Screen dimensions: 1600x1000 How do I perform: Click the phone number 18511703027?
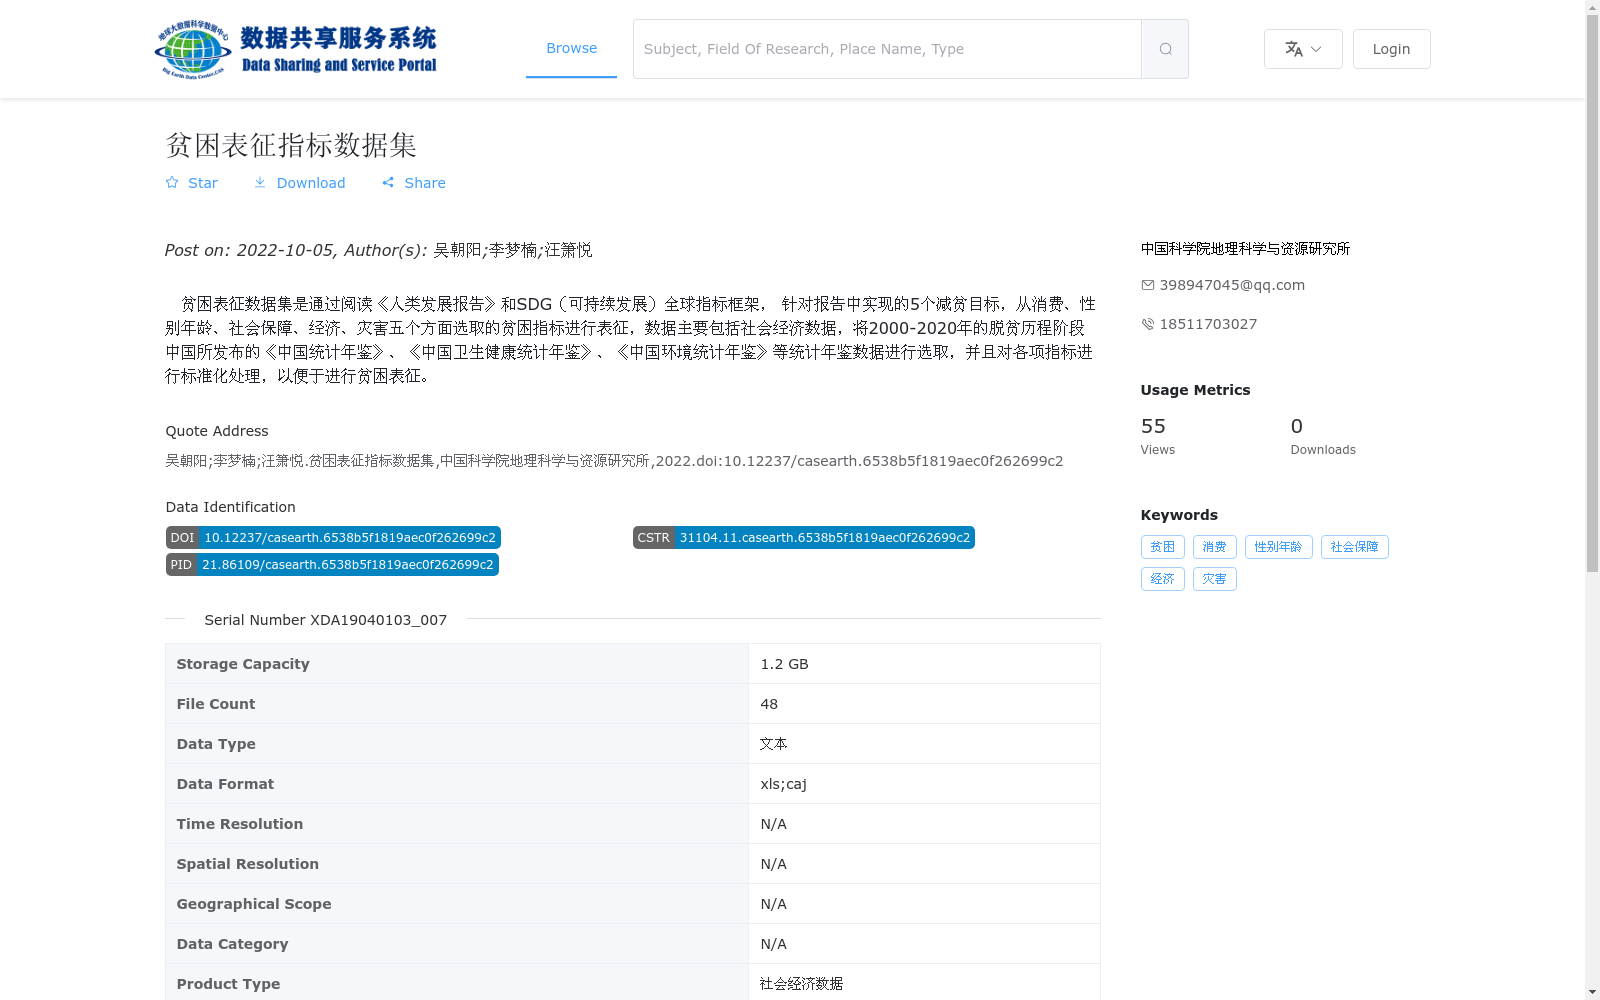(x=1208, y=324)
